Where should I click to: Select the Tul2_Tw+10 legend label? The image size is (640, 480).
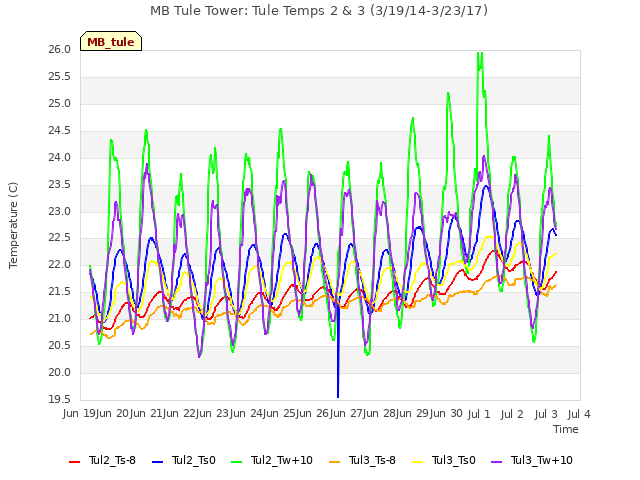coord(282,460)
